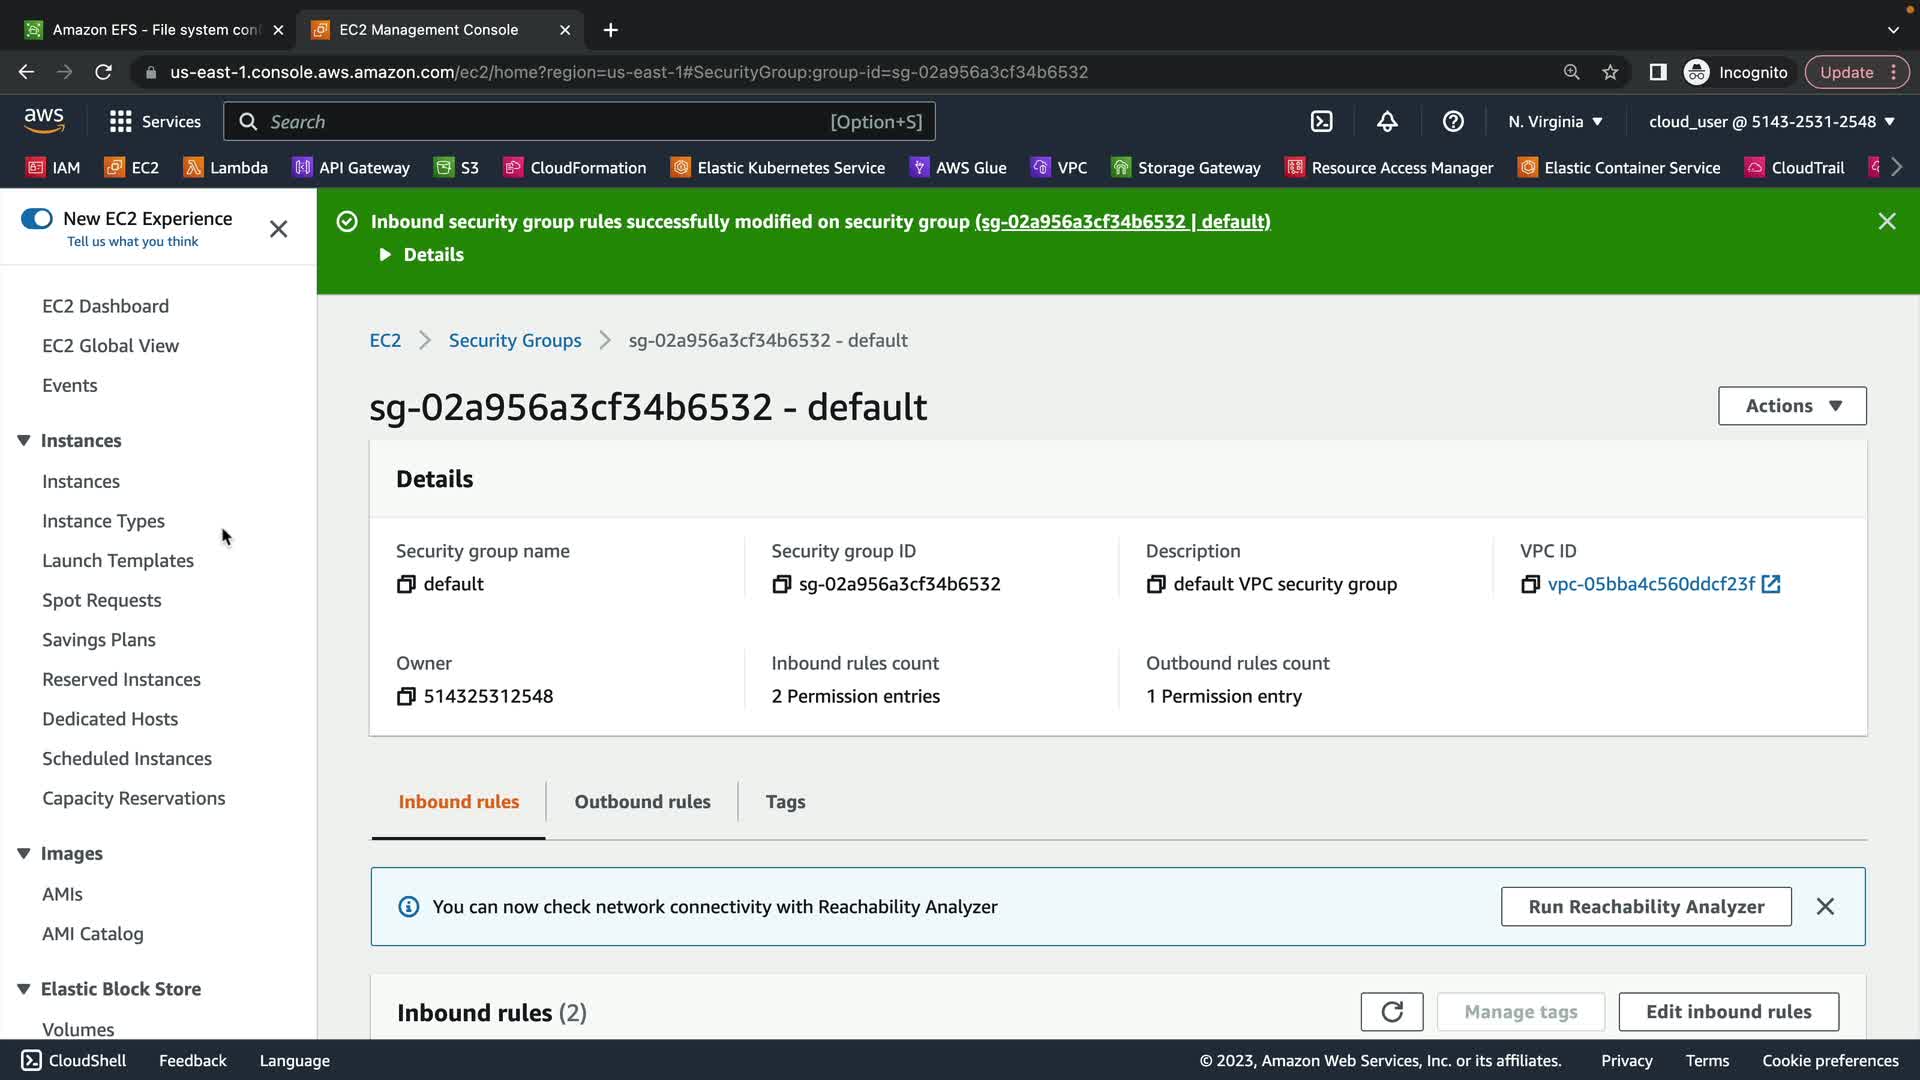Copy the owner account number
The image size is (1920, 1080).
406,696
